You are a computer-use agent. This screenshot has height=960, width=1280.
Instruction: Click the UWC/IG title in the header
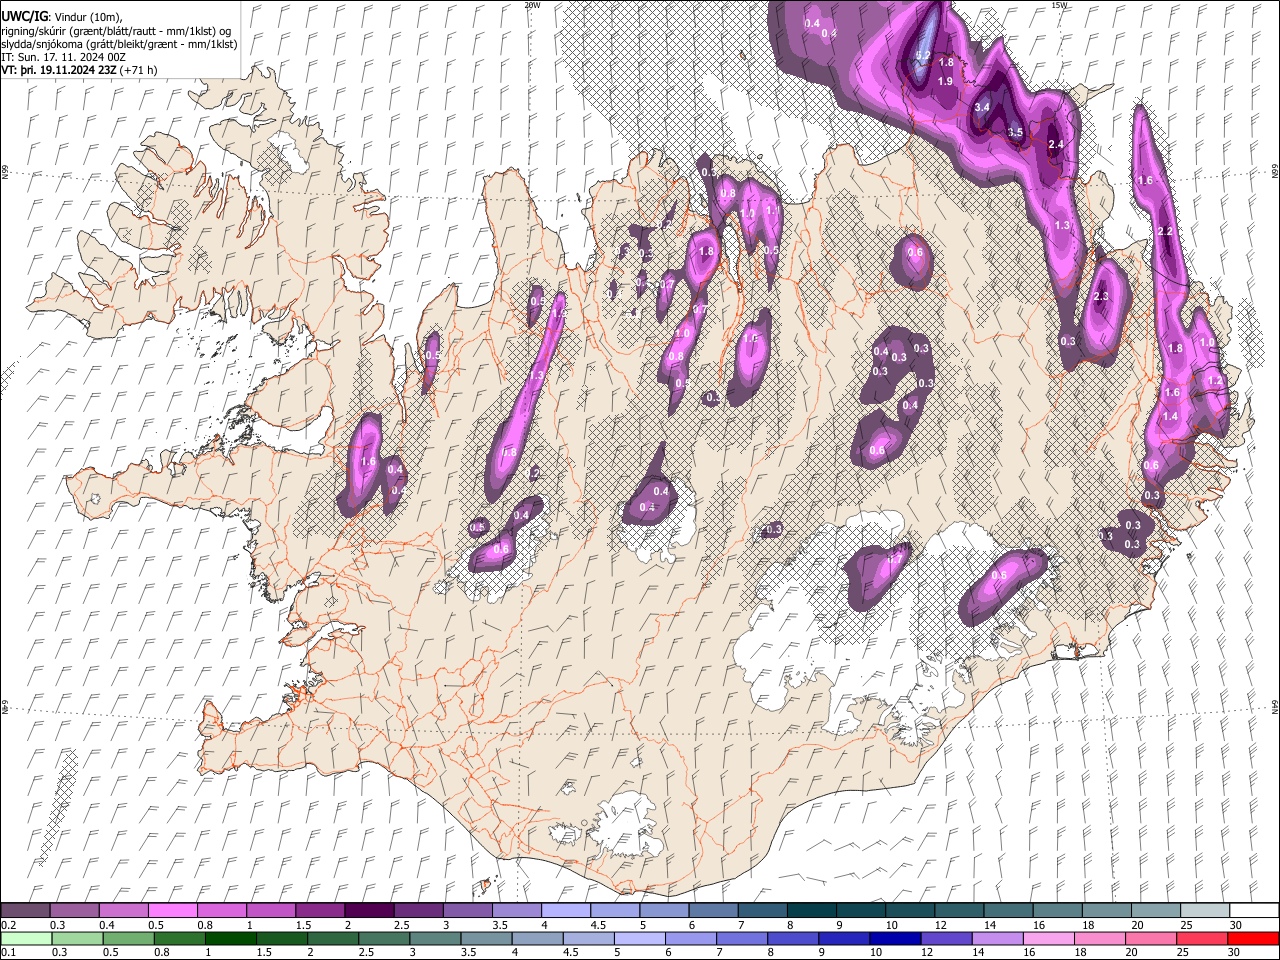point(24,17)
